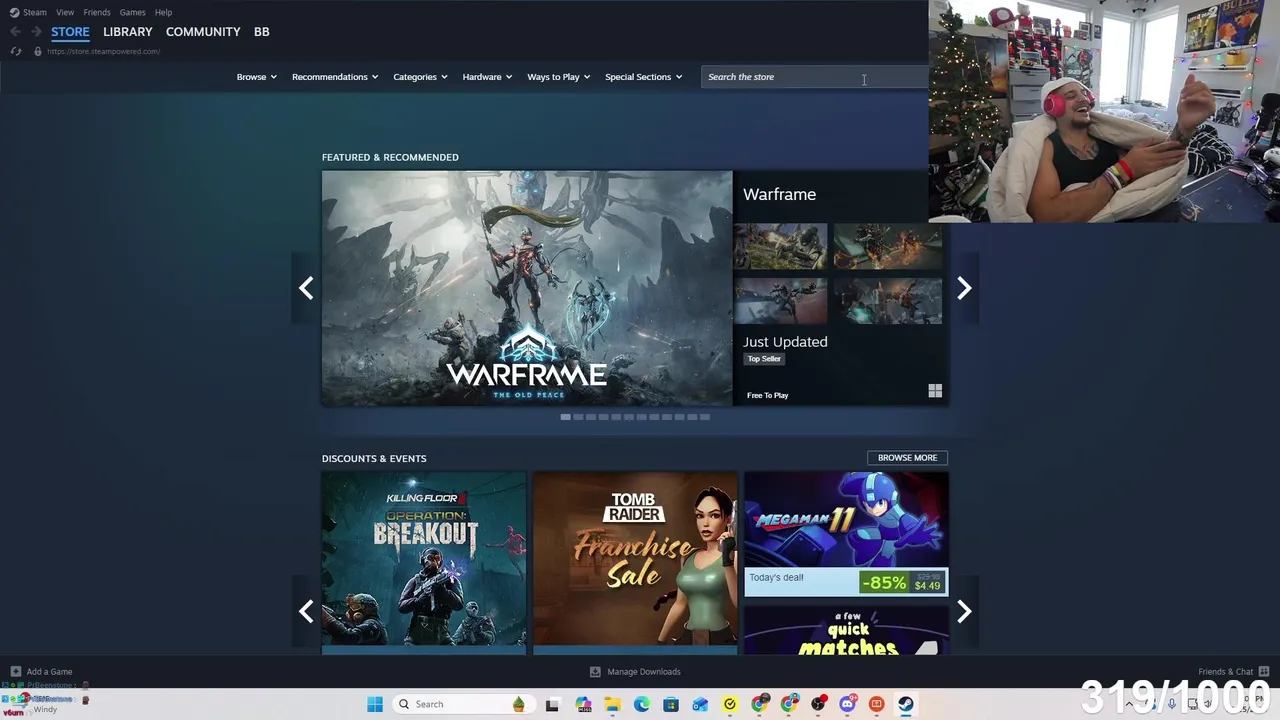Open Task View icon on the taskbar
The width and height of the screenshot is (1280, 720).
(552, 704)
